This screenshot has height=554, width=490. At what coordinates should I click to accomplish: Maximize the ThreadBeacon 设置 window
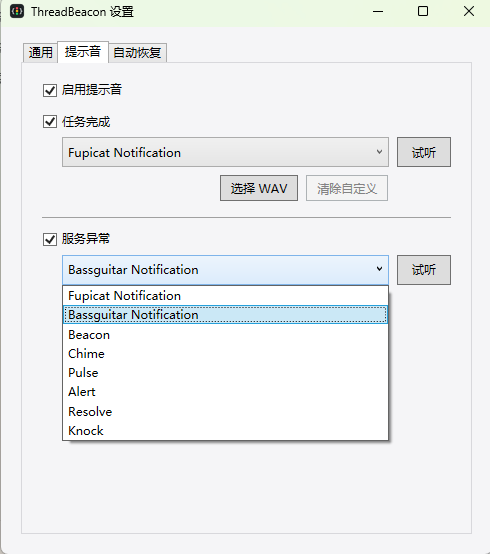point(423,11)
